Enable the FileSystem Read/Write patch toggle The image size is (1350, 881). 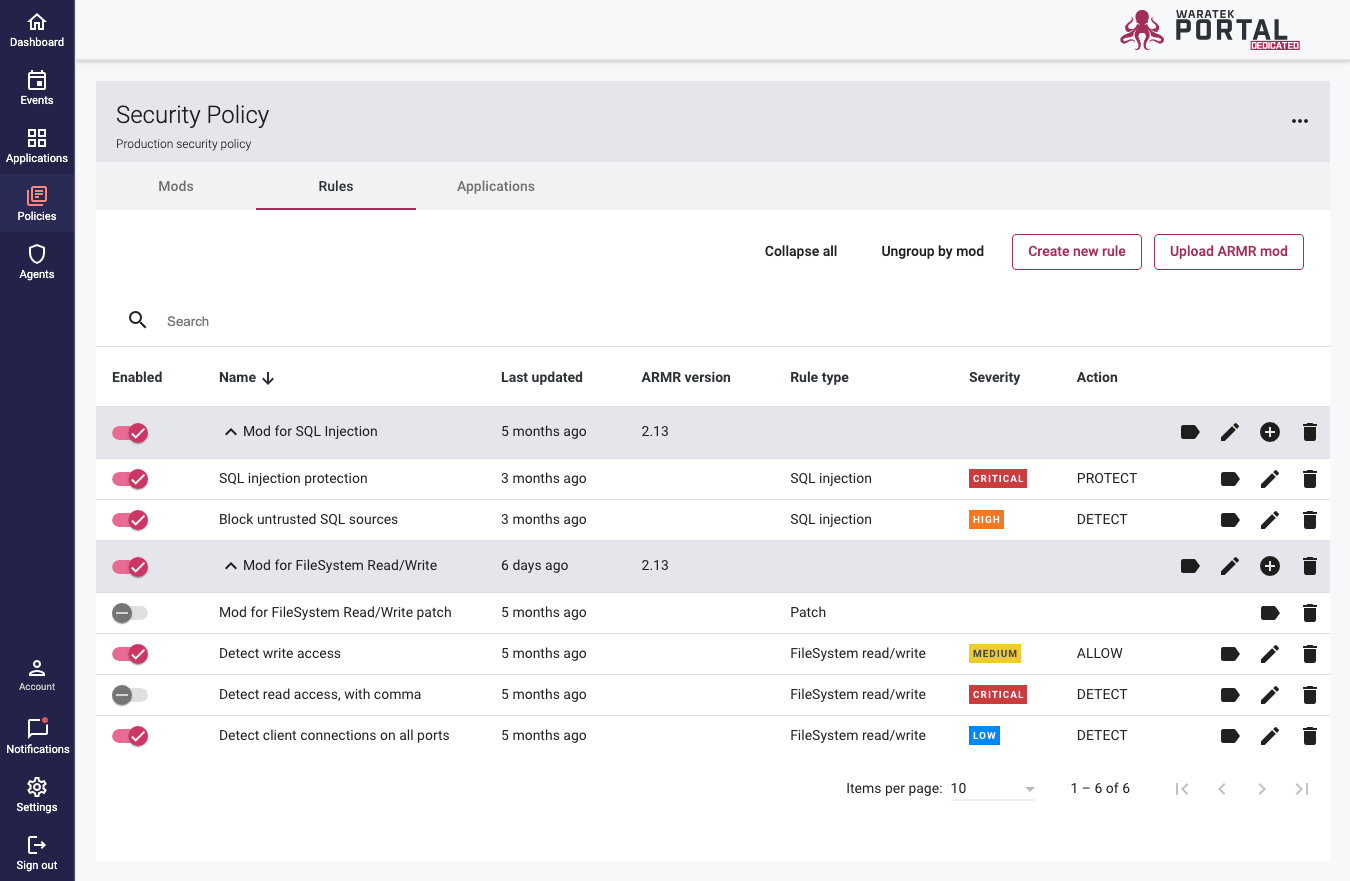[x=130, y=613]
